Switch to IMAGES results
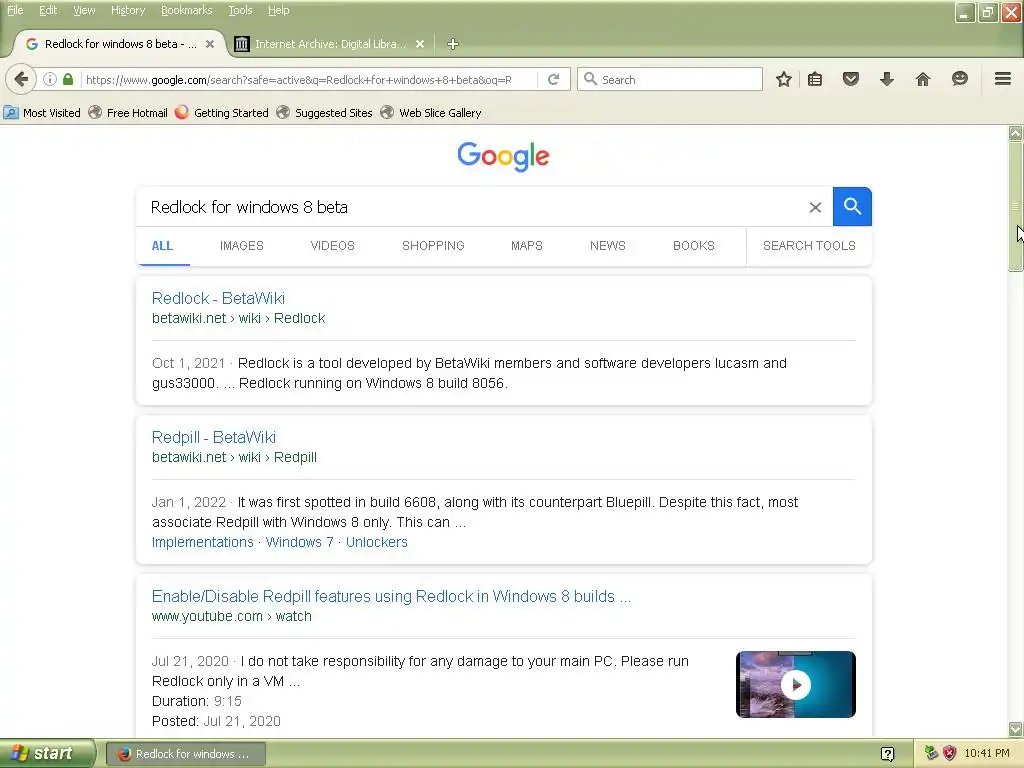The height and width of the screenshot is (768, 1024). (242, 246)
